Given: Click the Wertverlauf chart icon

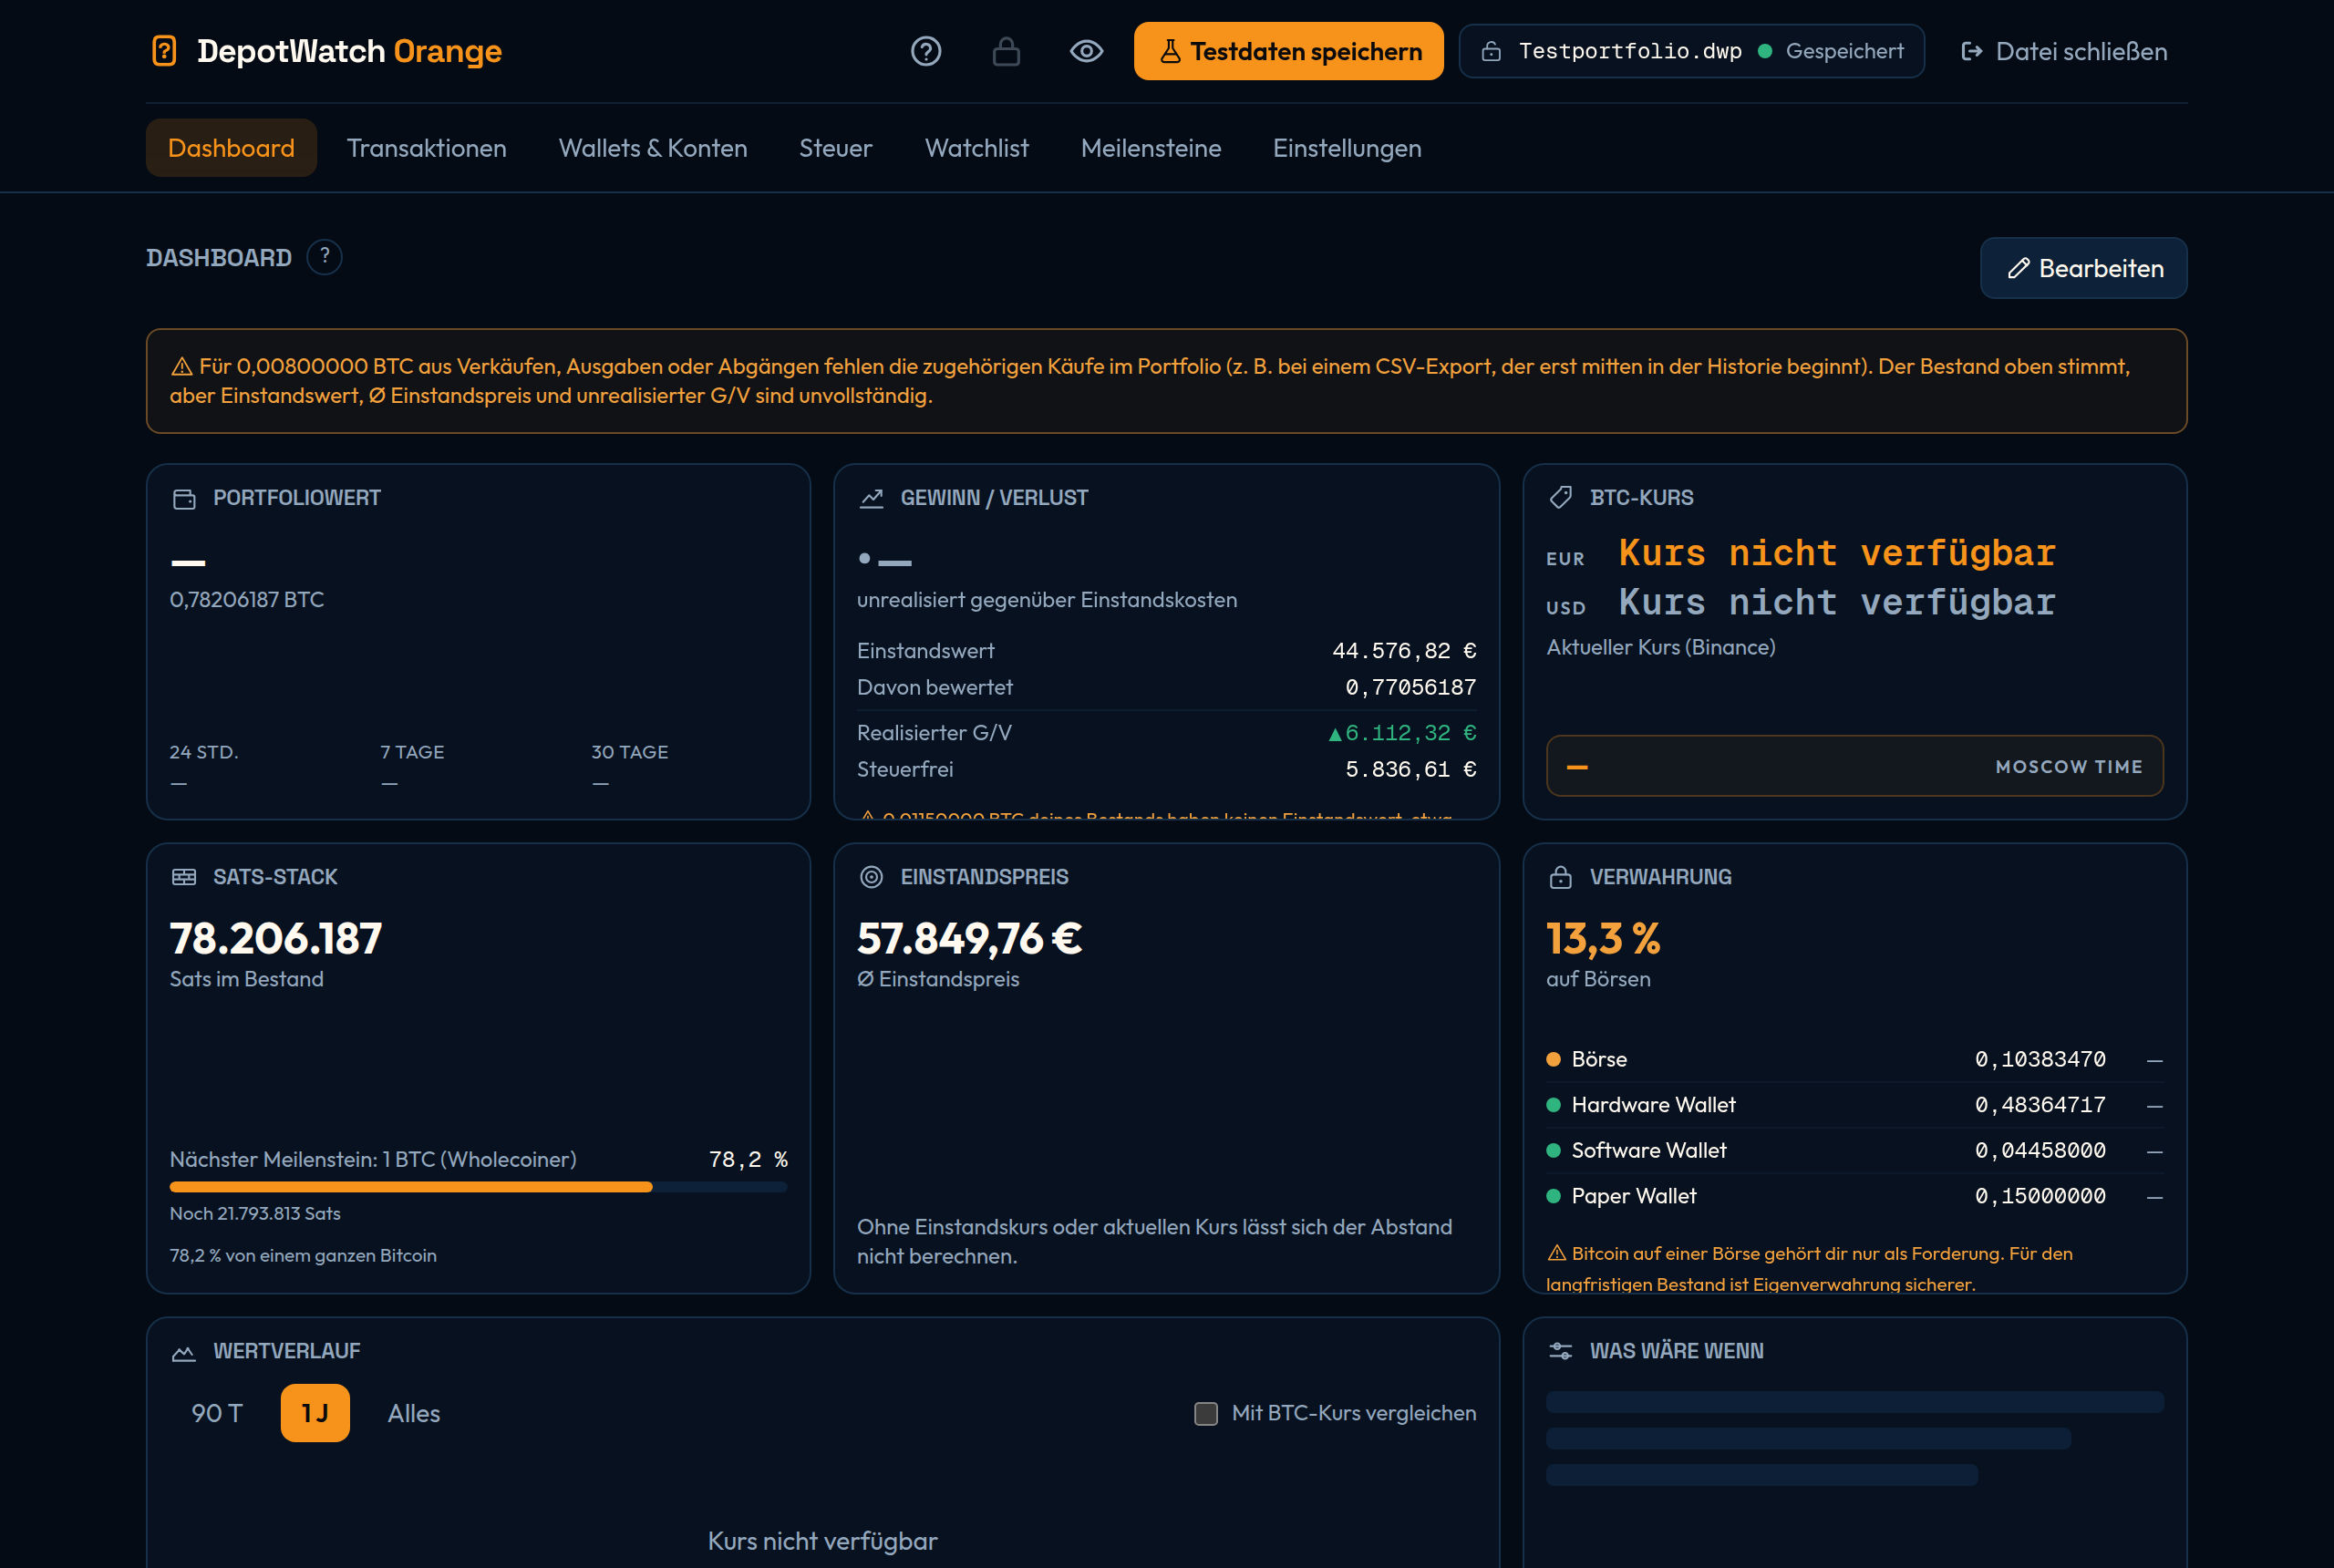Looking at the screenshot, I should coord(184,1352).
